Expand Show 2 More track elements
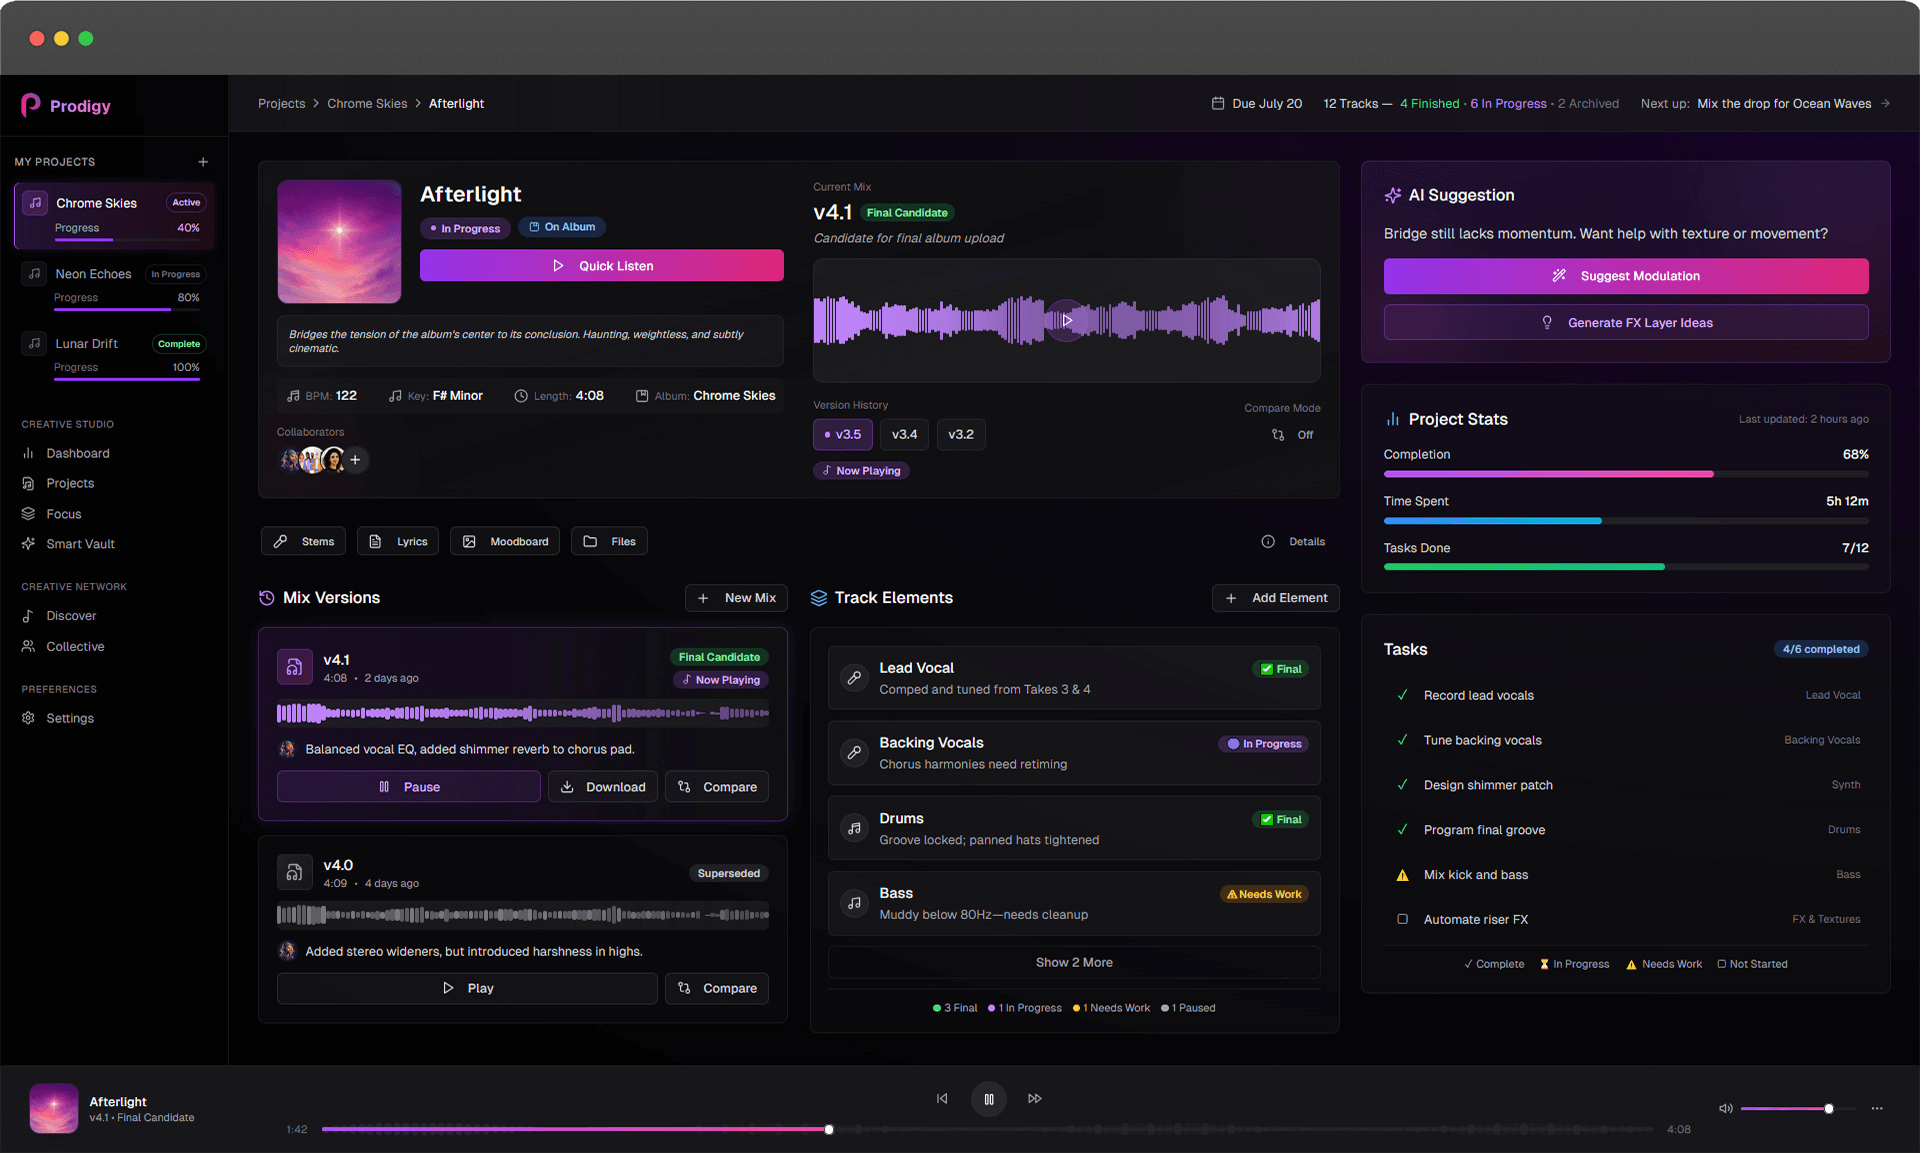This screenshot has width=1920, height=1153. [x=1073, y=962]
